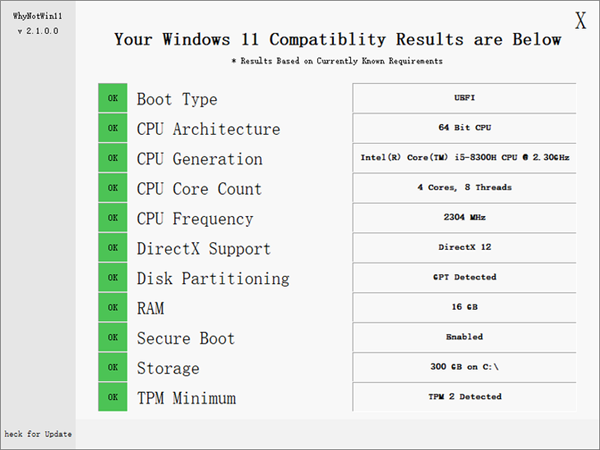Click the WhyNotWin11 app name label
The height and width of the screenshot is (450, 600).
37,16
